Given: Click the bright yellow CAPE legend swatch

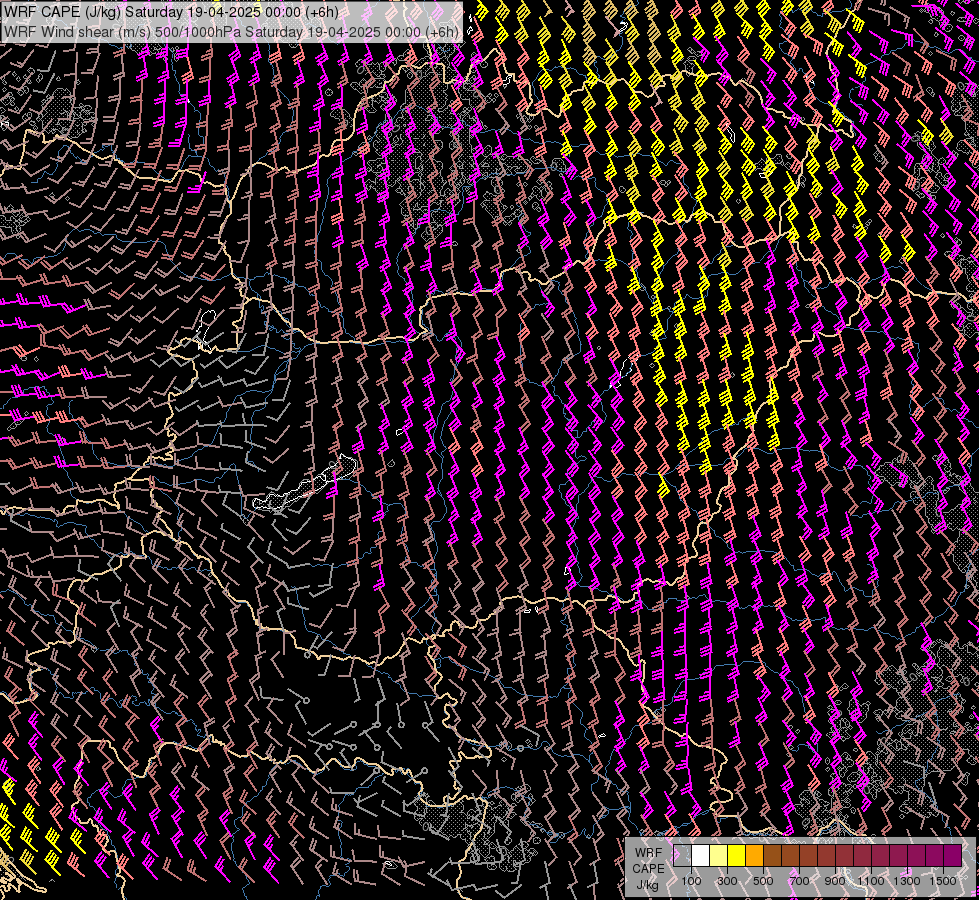Looking at the screenshot, I should click(x=736, y=856).
